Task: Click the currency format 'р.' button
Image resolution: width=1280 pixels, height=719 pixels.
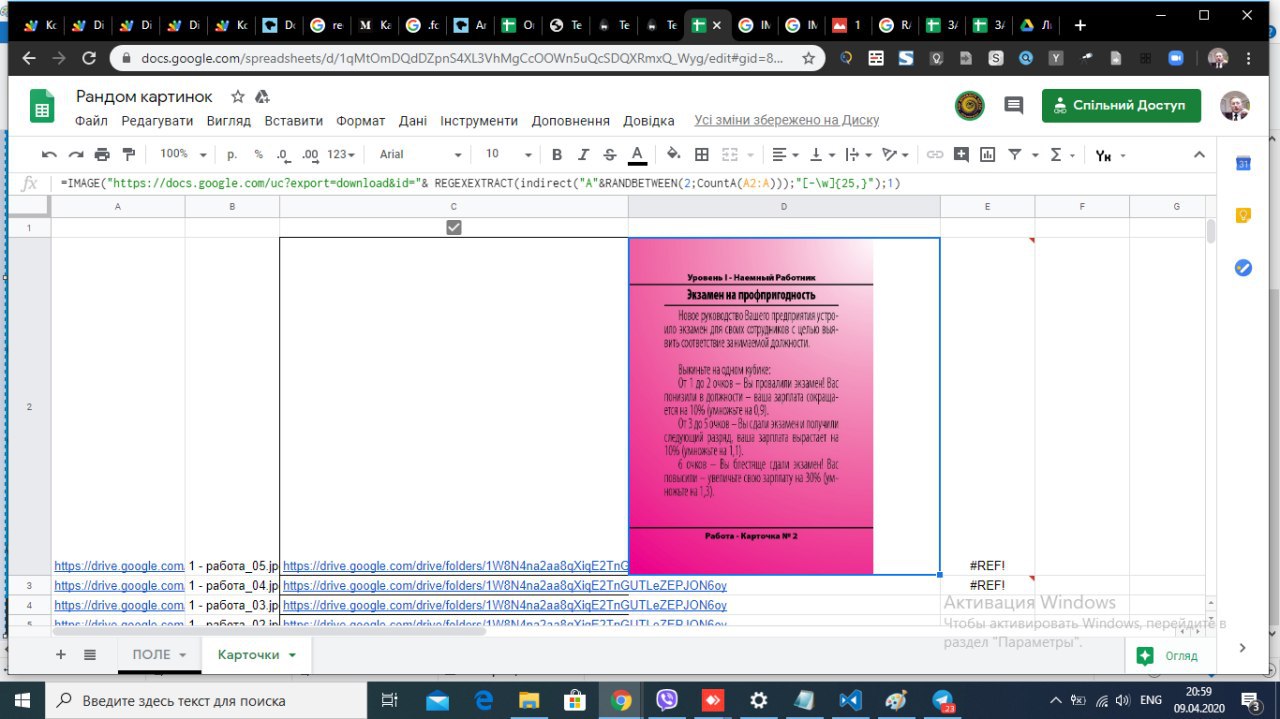Action: 232,154
